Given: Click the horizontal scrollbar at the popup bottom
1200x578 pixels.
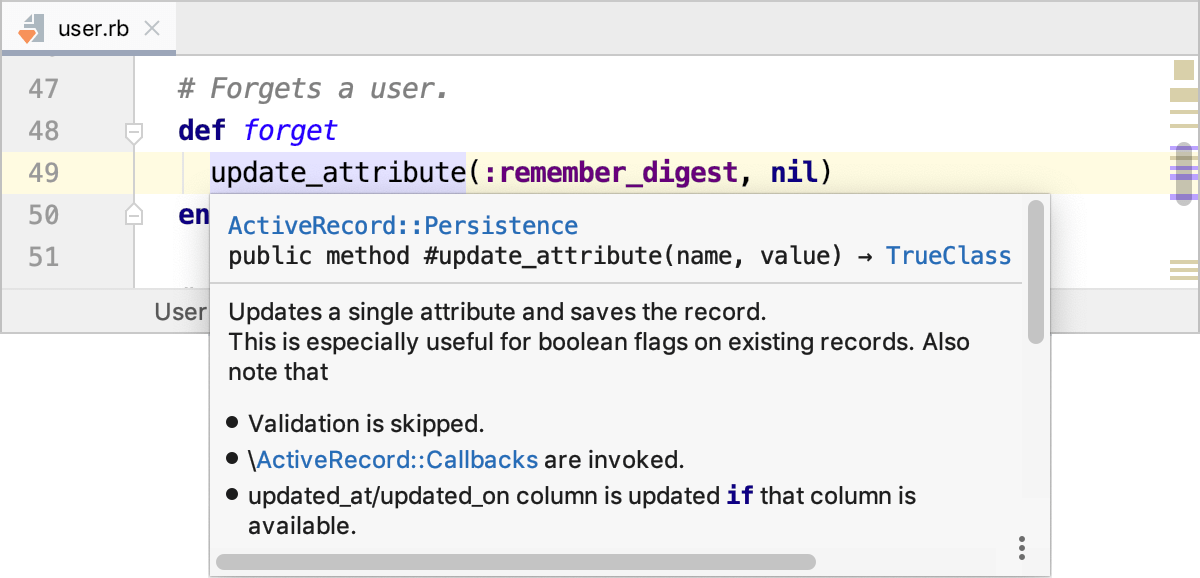Looking at the screenshot, I should pyautogui.click(x=515, y=560).
